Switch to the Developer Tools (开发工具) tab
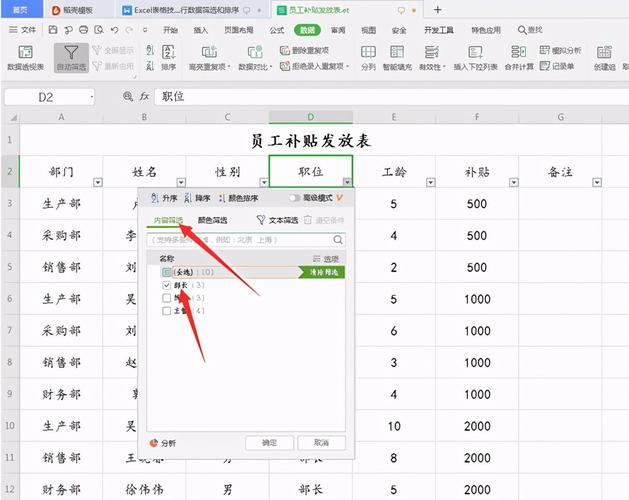The height and width of the screenshot is (500, 629). pyautogui.click(x=439, y=30)
